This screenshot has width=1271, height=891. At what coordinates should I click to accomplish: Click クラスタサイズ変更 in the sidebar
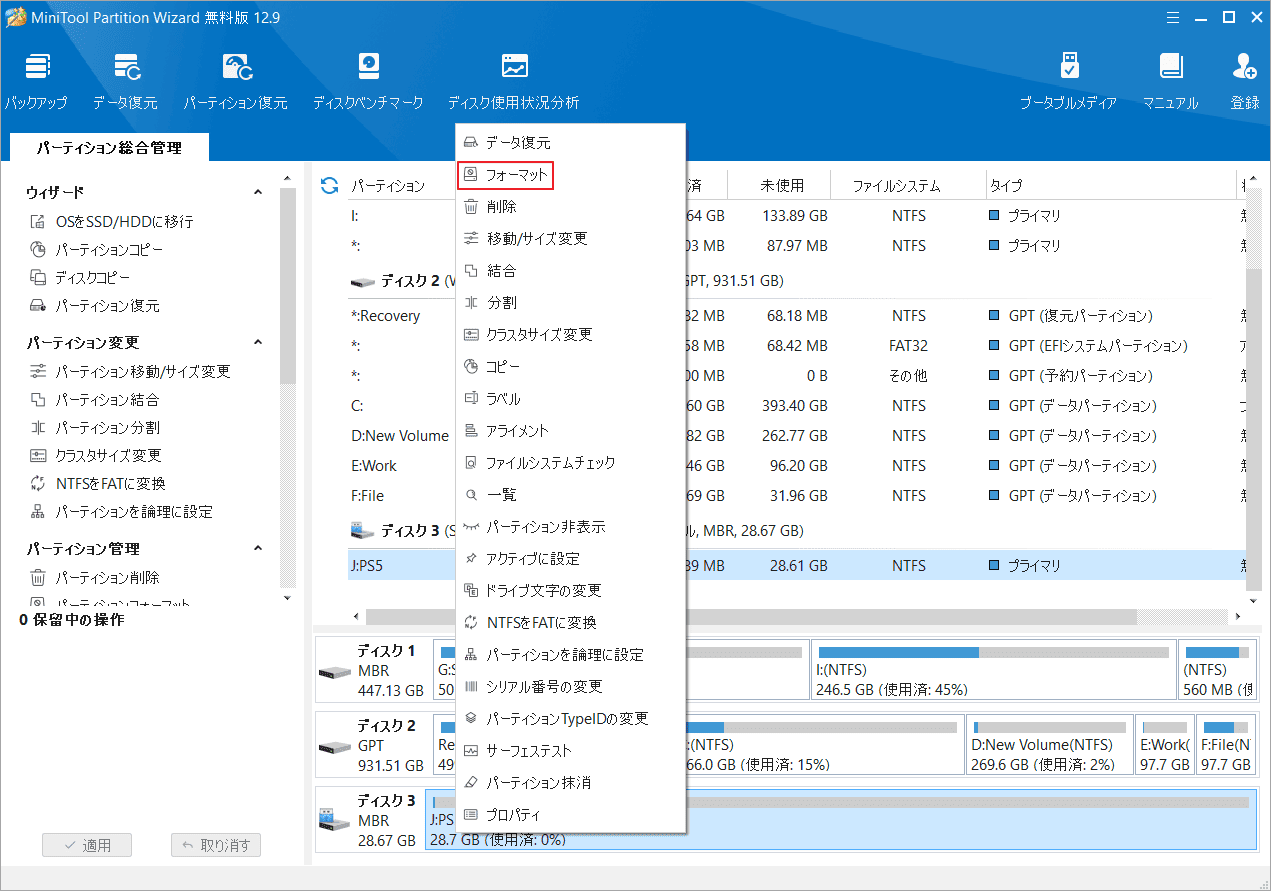[95, 456]
